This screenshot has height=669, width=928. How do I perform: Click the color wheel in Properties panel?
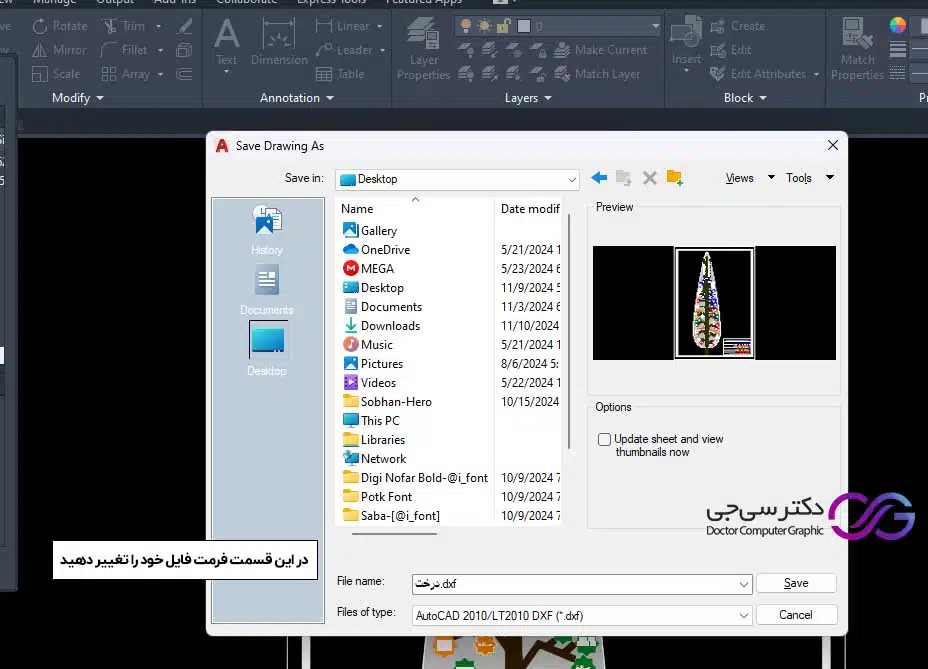898,25
